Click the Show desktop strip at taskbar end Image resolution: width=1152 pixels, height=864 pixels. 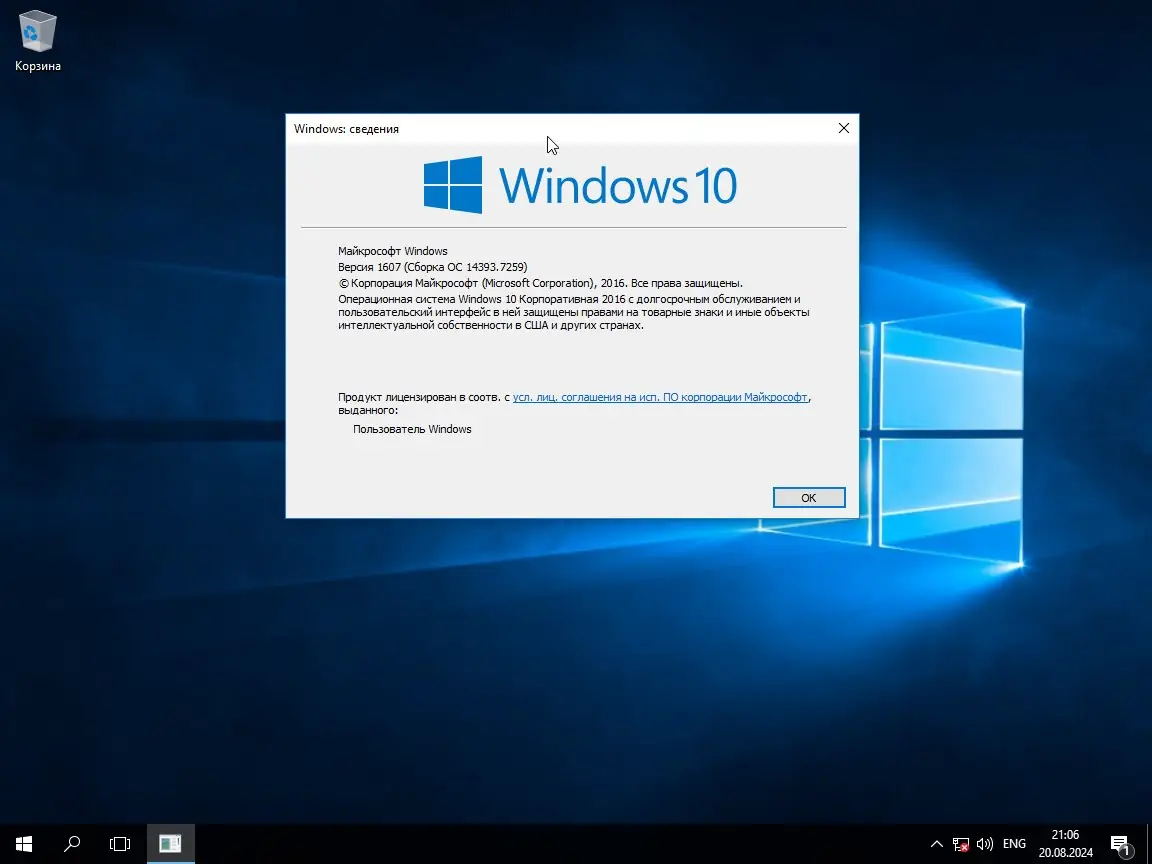click(x=1148, y=843)
